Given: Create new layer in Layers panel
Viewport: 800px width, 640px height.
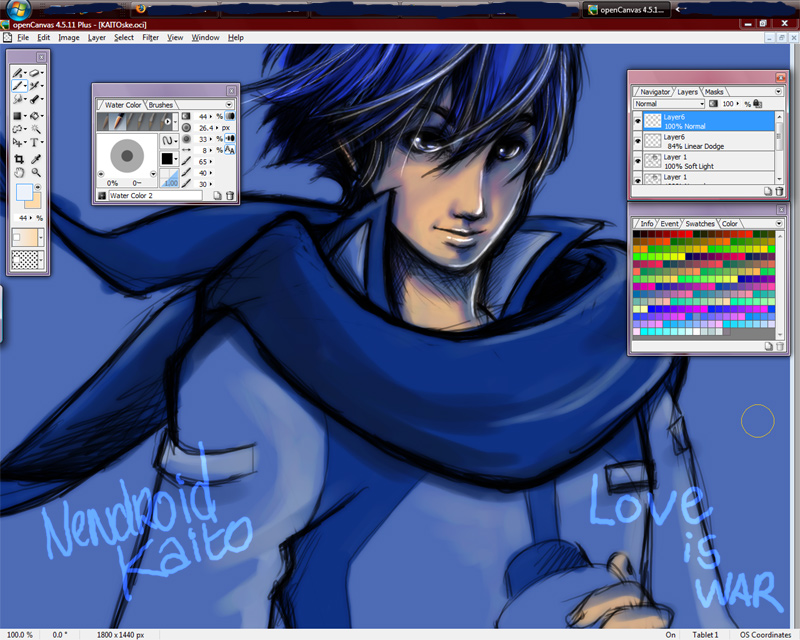Looking at the screenshot, I should (767, 191).
